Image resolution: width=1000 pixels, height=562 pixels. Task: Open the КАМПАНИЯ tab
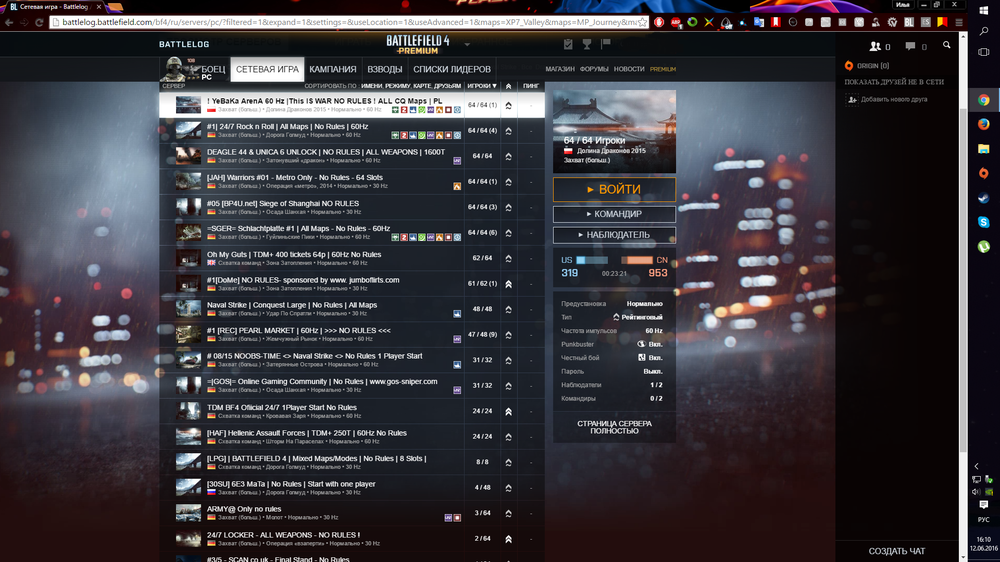[x=333, y=69]
